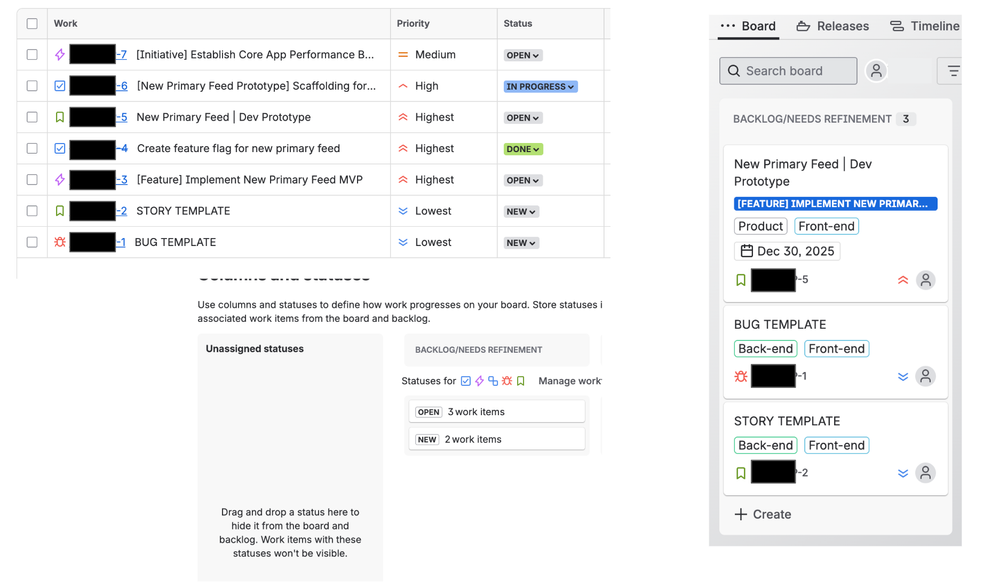The image size is (999, 587).
Task: Open the IN PROGRESS status dropdown
Action: (540, 86)
